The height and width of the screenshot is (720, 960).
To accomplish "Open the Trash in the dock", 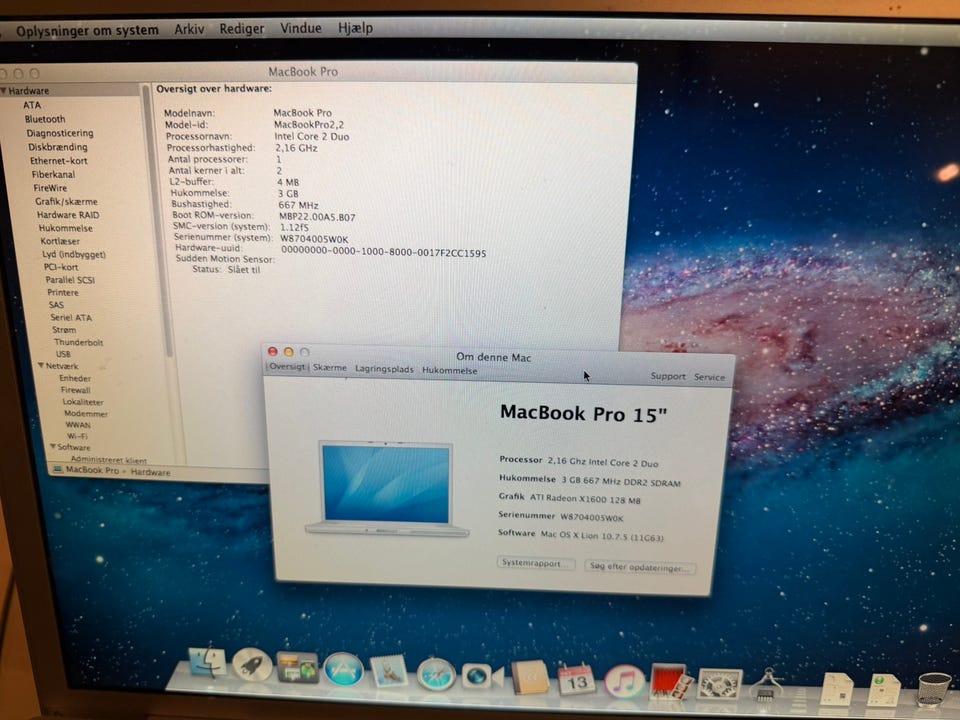I will [933, 689].
